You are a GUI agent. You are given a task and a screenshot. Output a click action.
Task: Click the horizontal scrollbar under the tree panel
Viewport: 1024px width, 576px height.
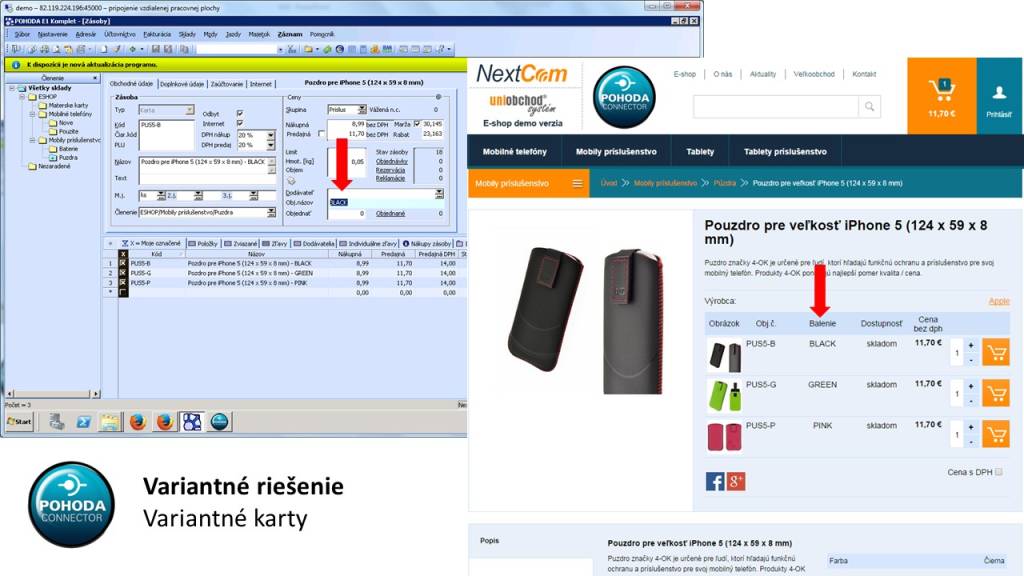[53, 394]
